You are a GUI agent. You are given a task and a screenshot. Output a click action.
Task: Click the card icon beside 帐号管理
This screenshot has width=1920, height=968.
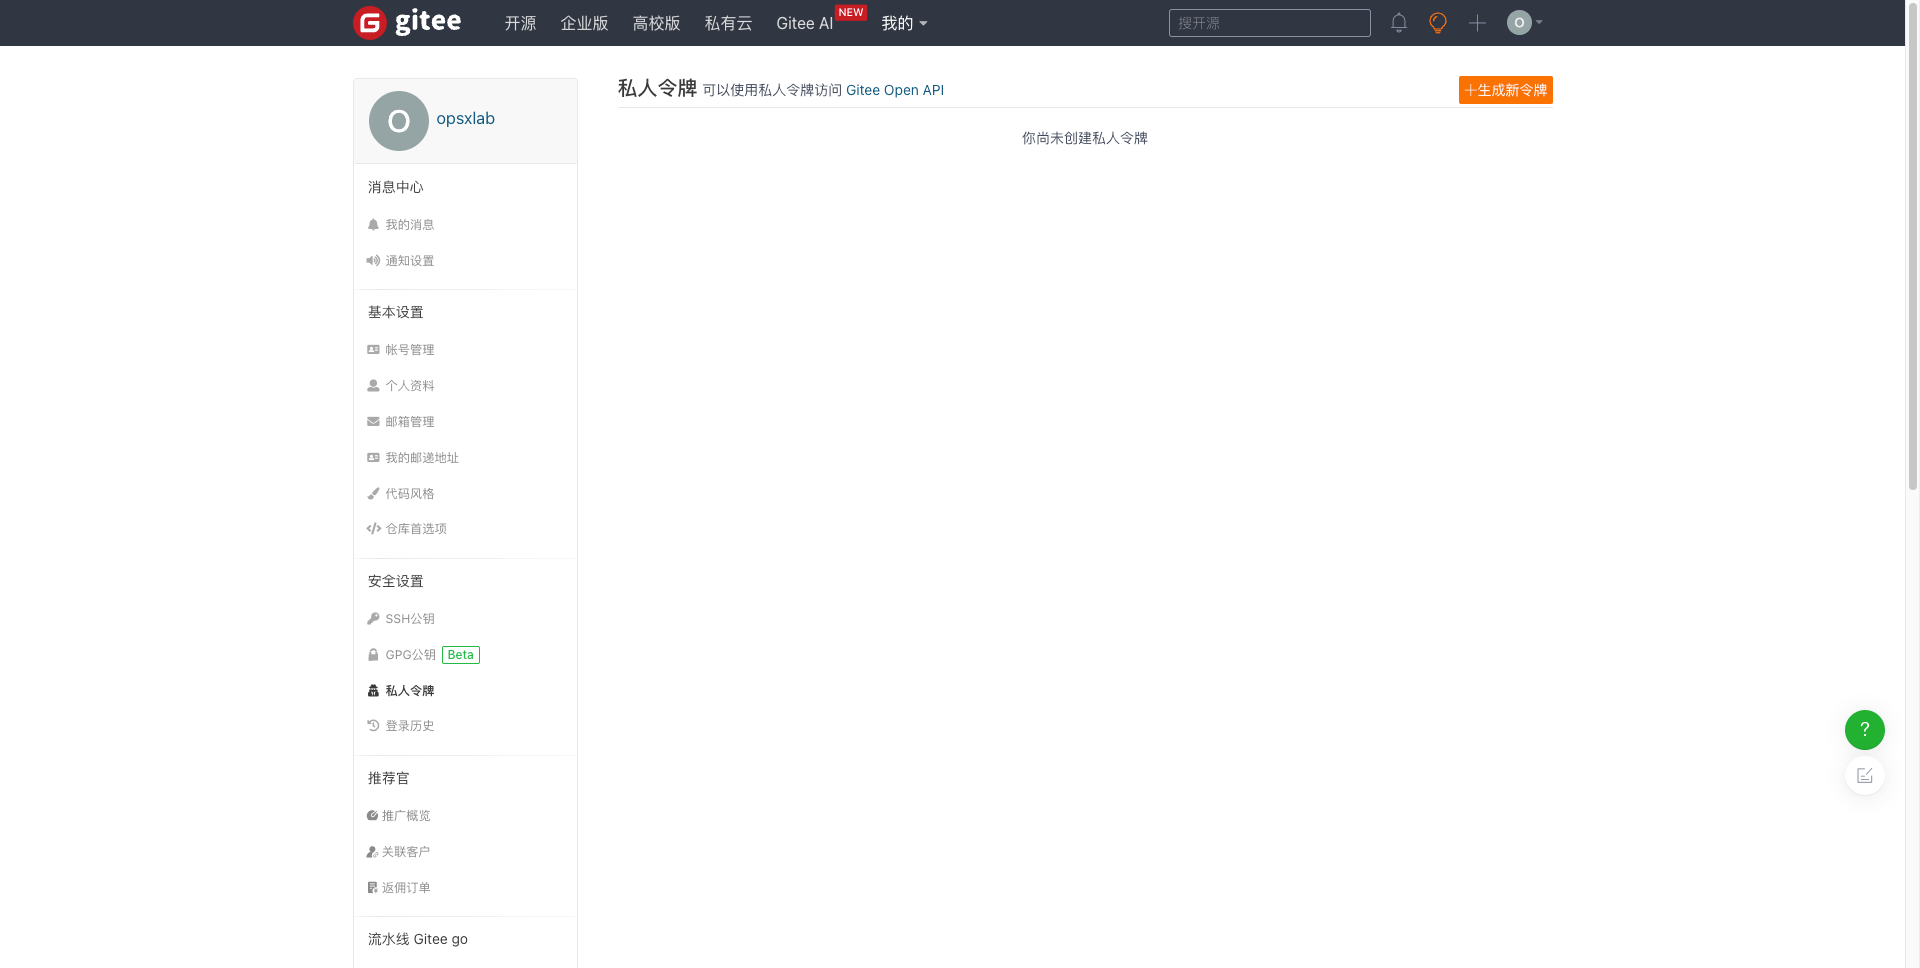point(373,350)
